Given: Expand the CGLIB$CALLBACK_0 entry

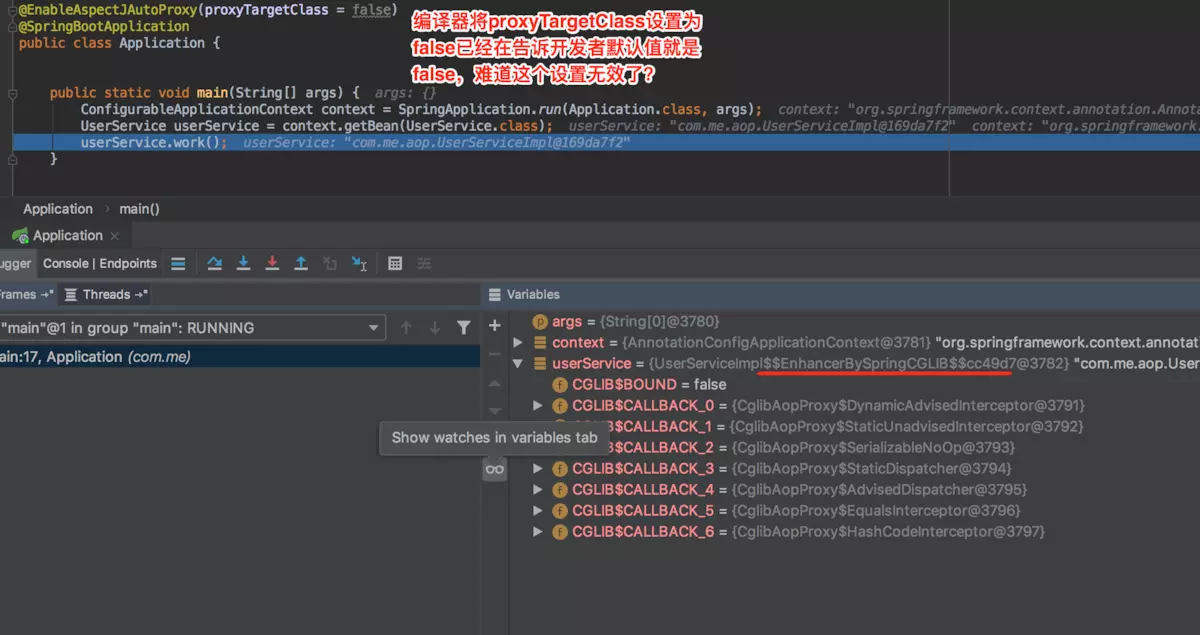Looking at the screenshot, I should pyautogui.click(x=539, y=405).
